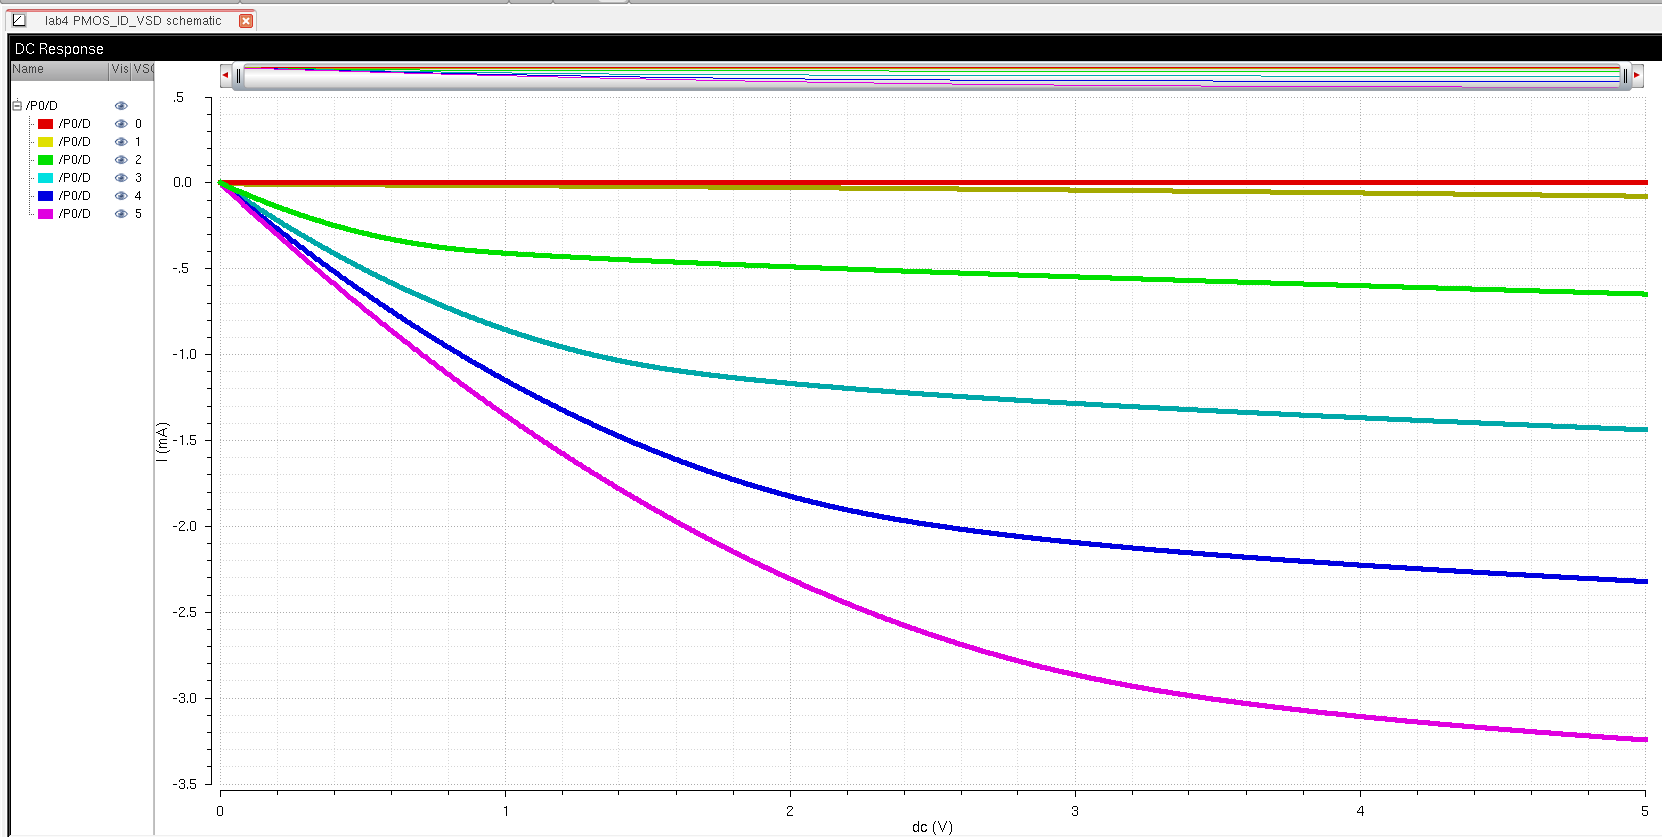Image resolution: width=1662 pixels, height=837 pixels.
Task: Click the left arrow of the zoom strip
Action: pyautogui.click(x=225, y=75)
